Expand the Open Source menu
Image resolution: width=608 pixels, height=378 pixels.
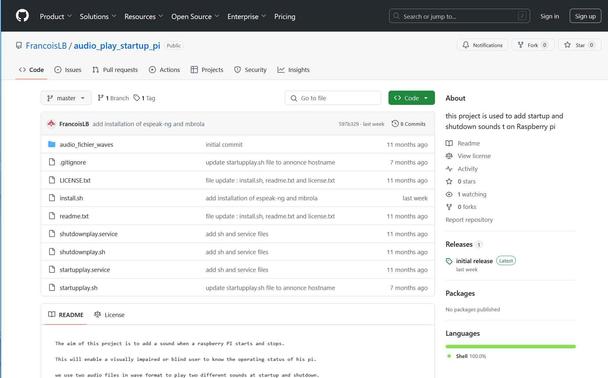195,16
